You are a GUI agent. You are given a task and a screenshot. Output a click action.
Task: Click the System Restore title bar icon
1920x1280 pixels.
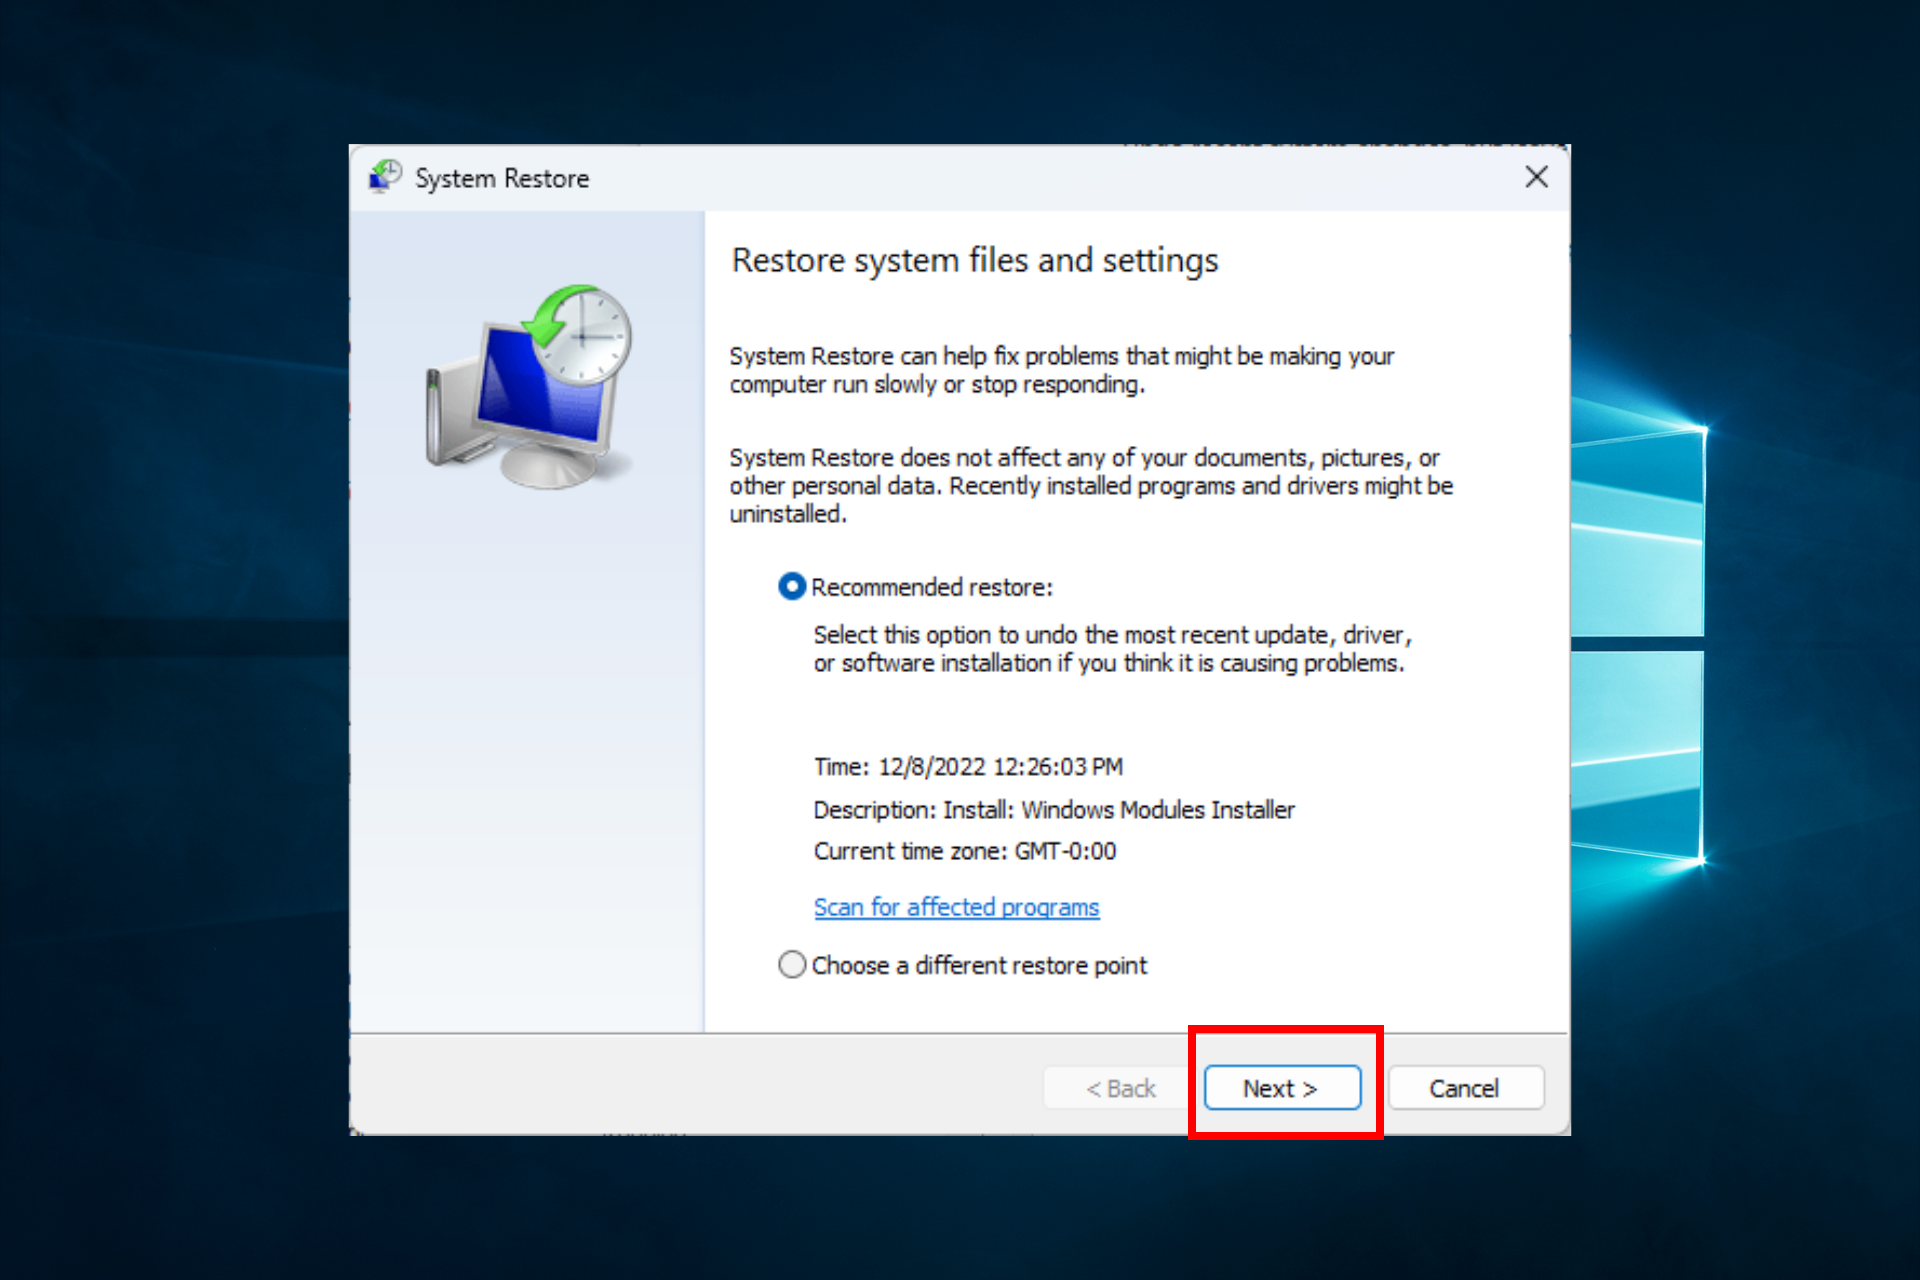(x=385, y=177)
